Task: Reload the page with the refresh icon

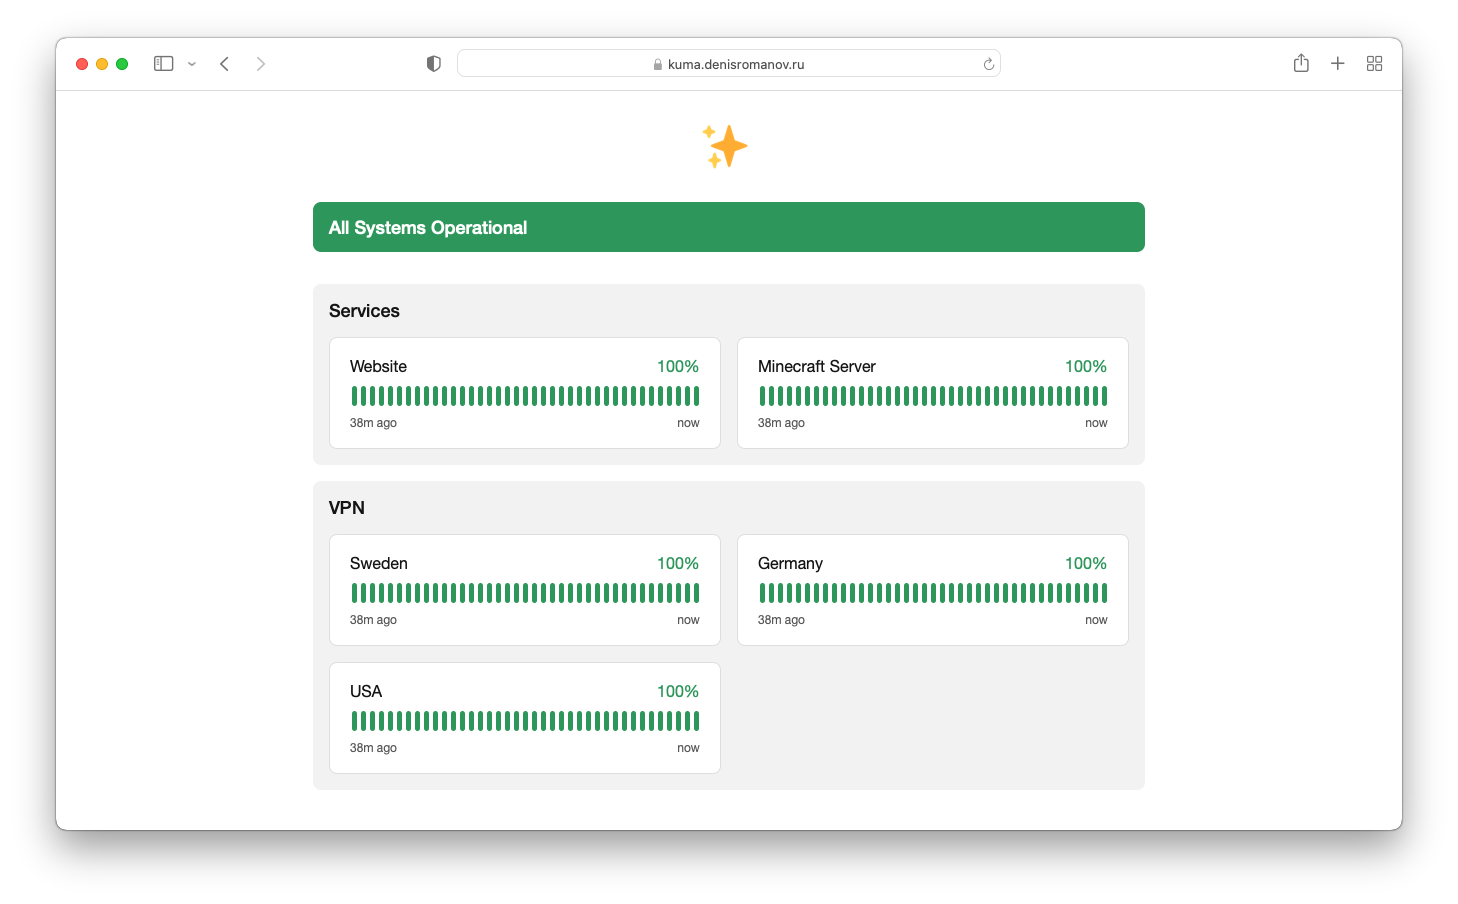Action: pos(988,64)
